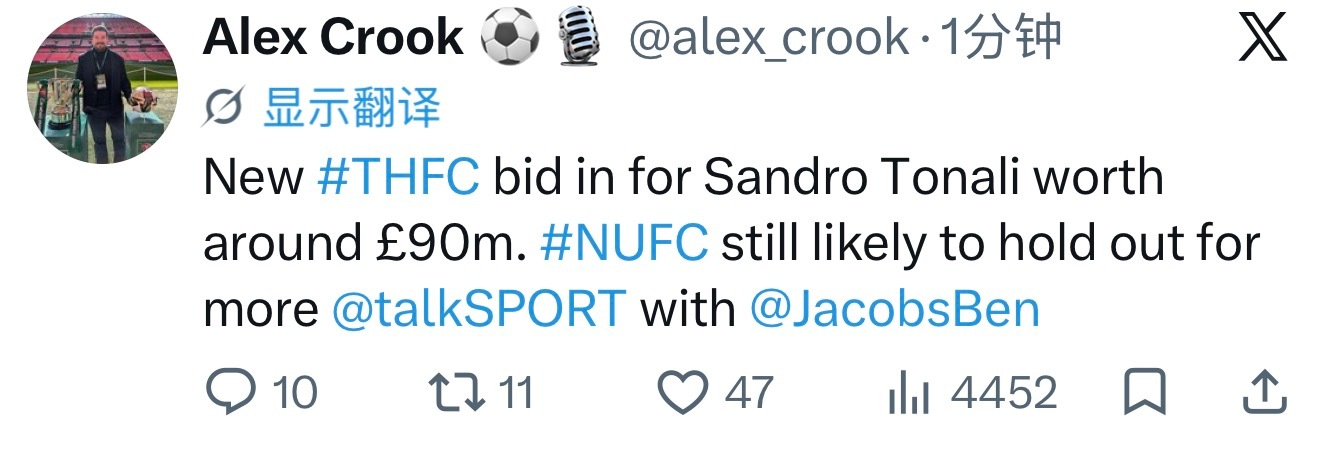Open the @alex_crook handle link
Viewport: 1320px width, 460px height.
(768, 39)
